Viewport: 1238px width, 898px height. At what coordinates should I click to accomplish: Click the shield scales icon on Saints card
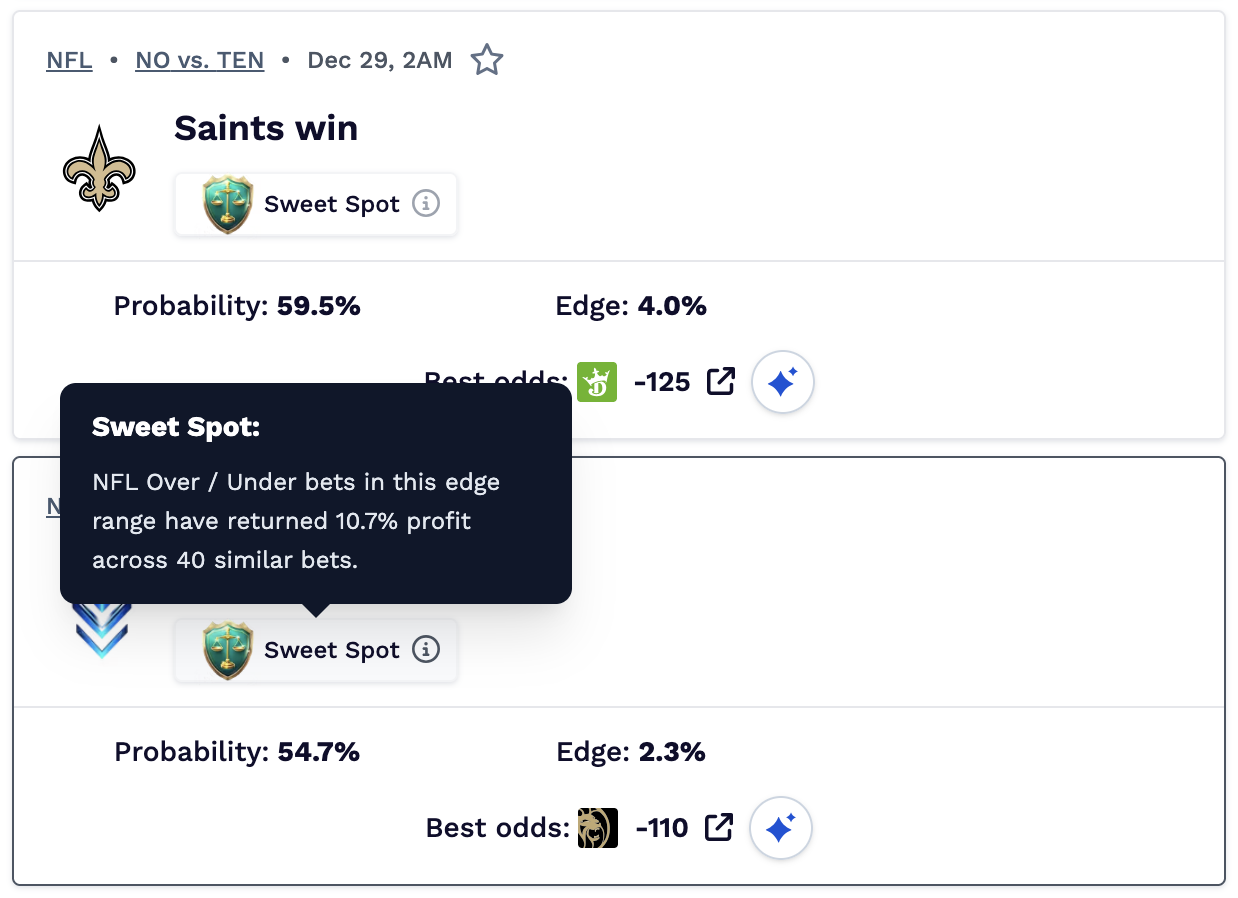pos(227,205)
